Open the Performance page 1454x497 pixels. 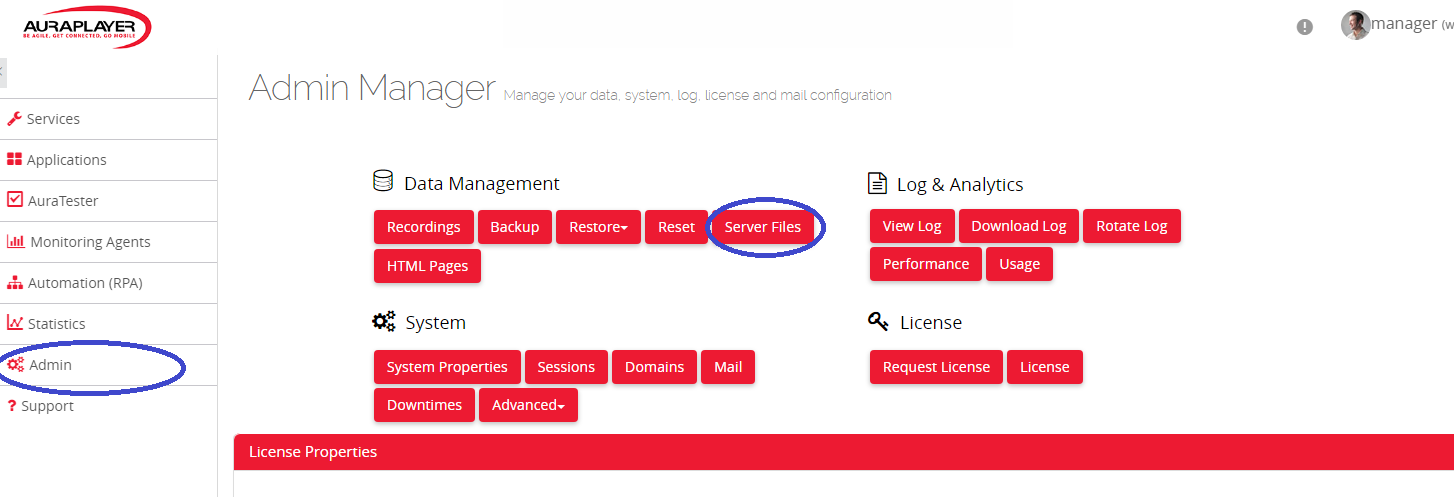926,264
